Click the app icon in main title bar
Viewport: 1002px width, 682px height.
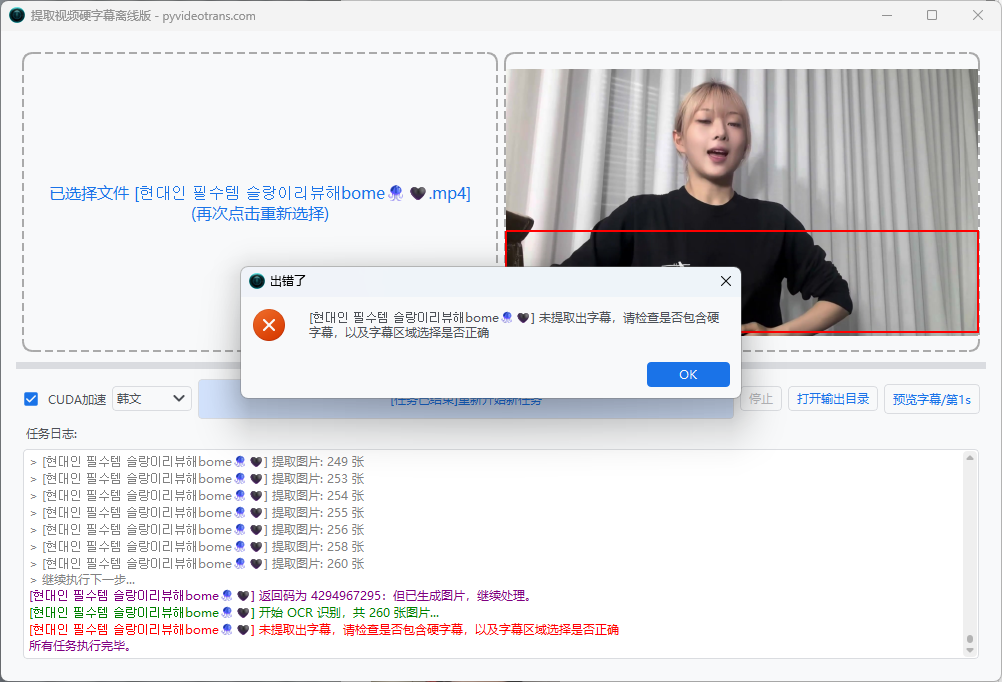pos(17,15)
